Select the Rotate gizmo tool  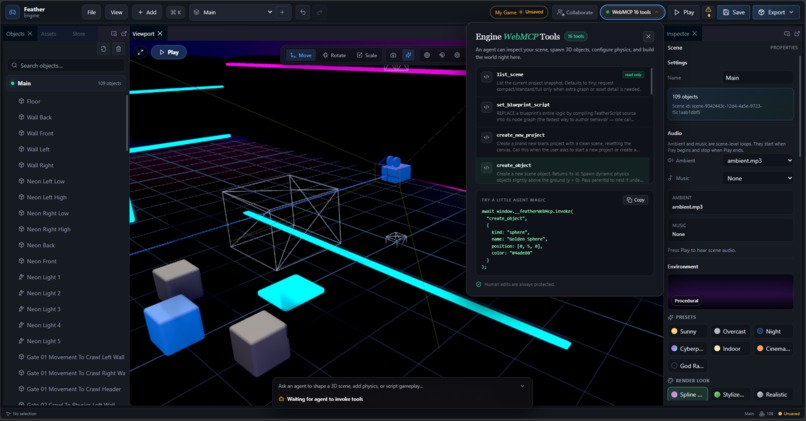tap(334, 55)
